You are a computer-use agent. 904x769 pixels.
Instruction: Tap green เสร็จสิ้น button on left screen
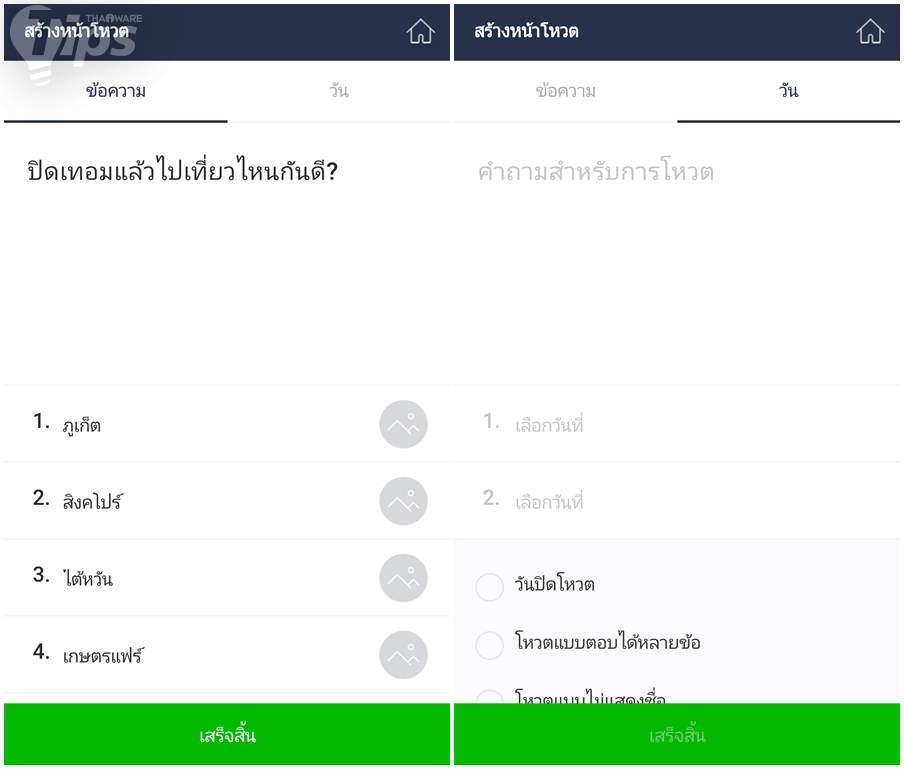(227, 734)
